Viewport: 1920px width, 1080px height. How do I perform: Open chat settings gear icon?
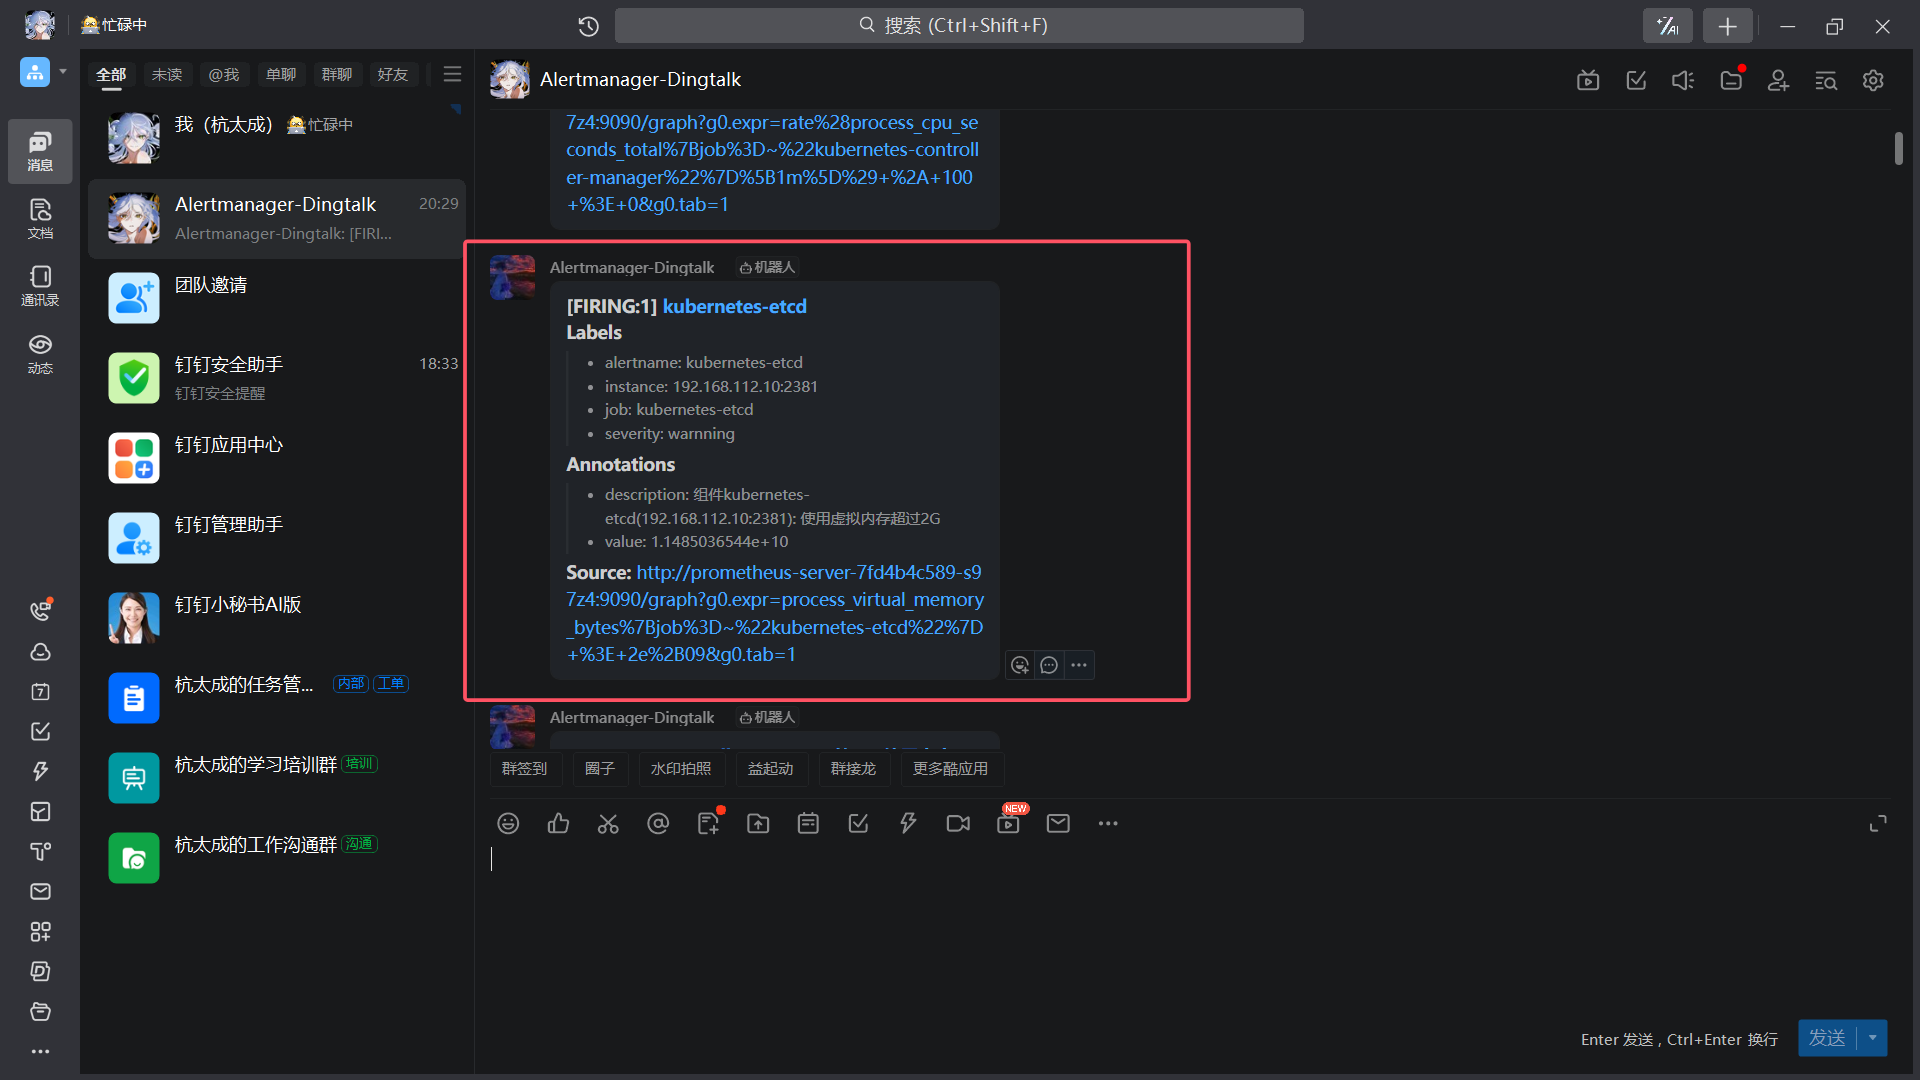coord(1873,80)
